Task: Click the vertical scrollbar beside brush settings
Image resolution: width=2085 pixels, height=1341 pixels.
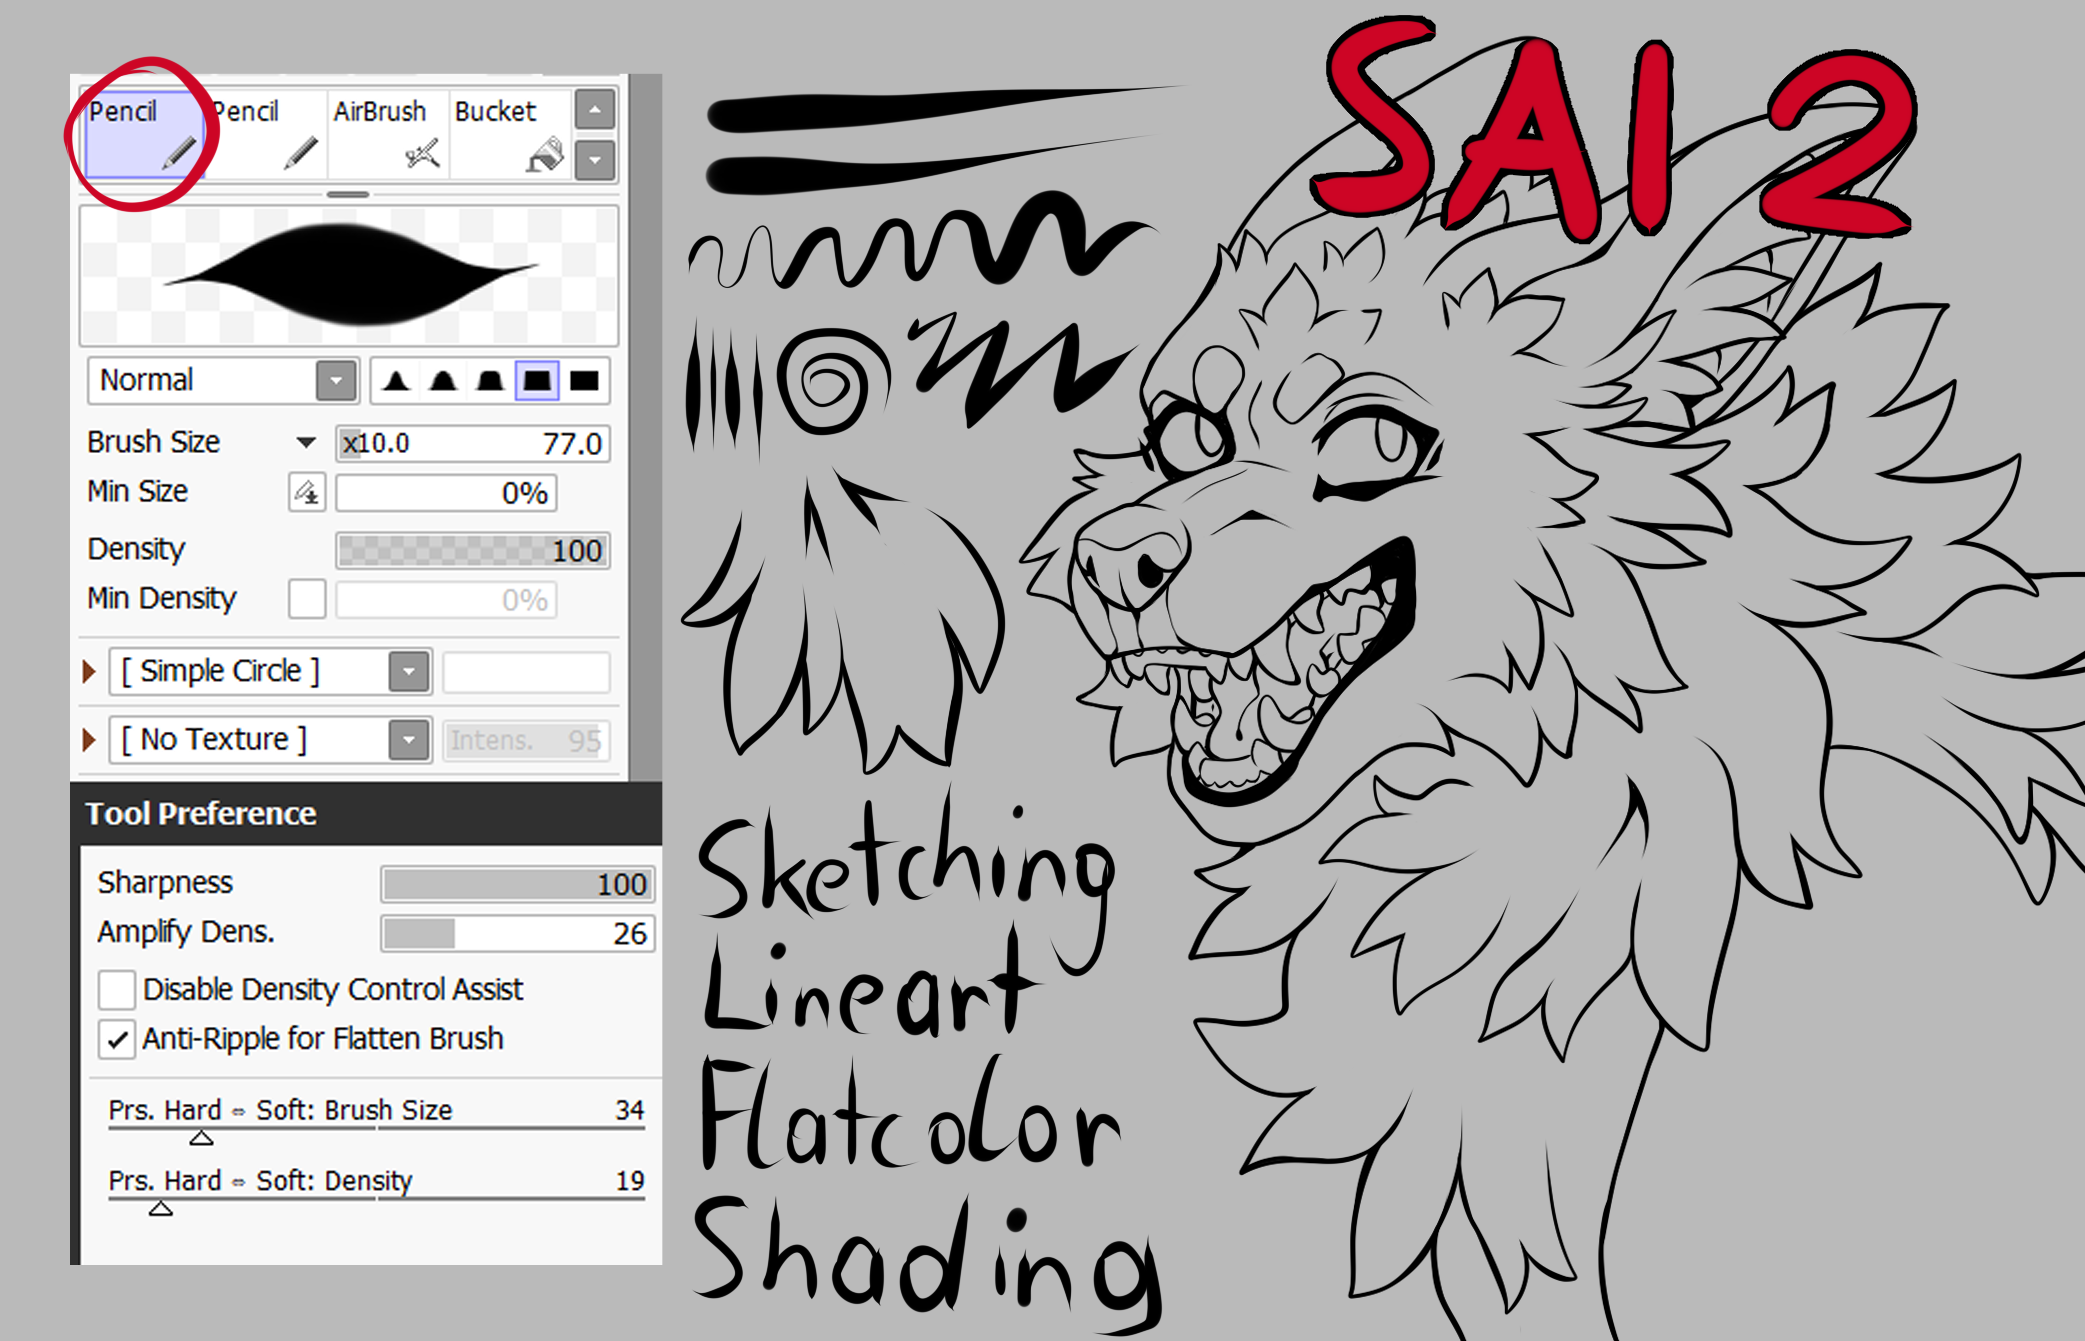Action: click(x=644, y=428)
